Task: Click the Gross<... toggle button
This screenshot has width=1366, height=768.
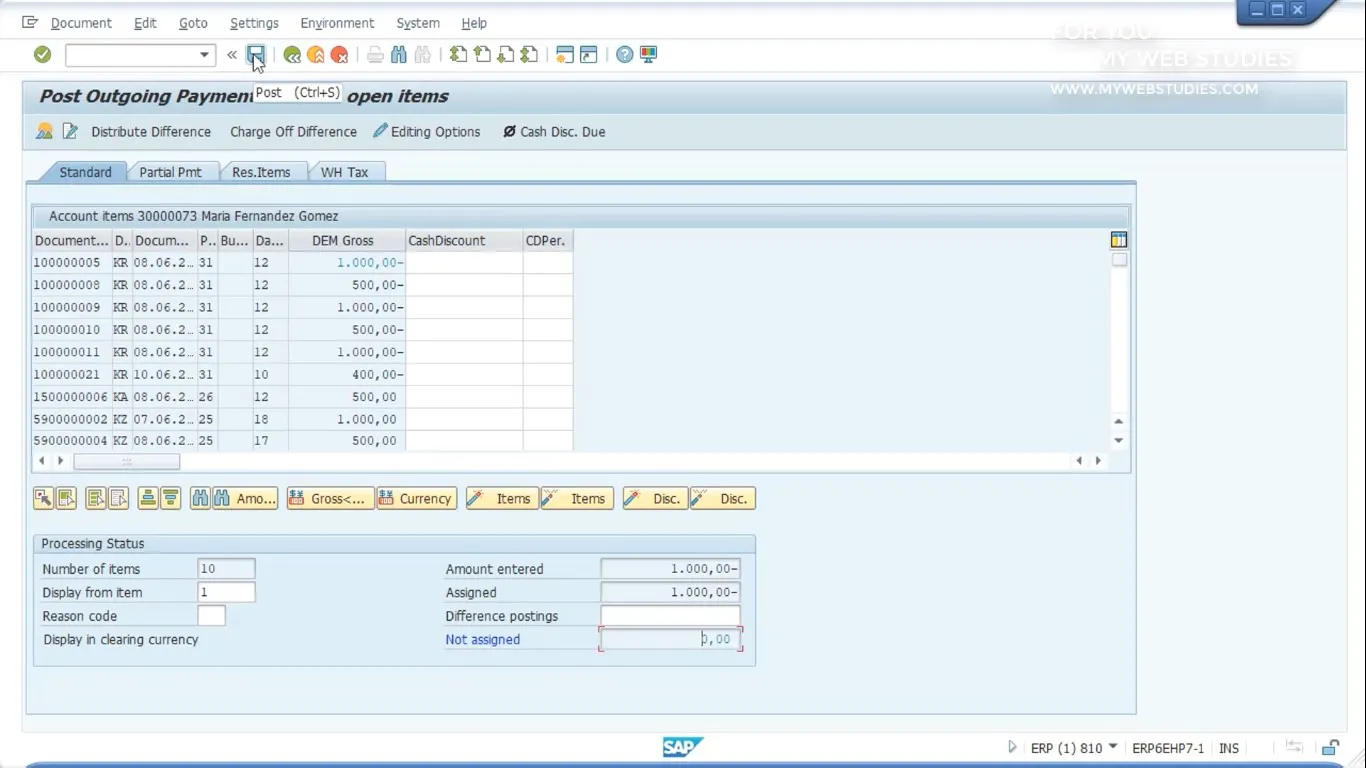Action: pyautogui.click(x=331, y=498)
